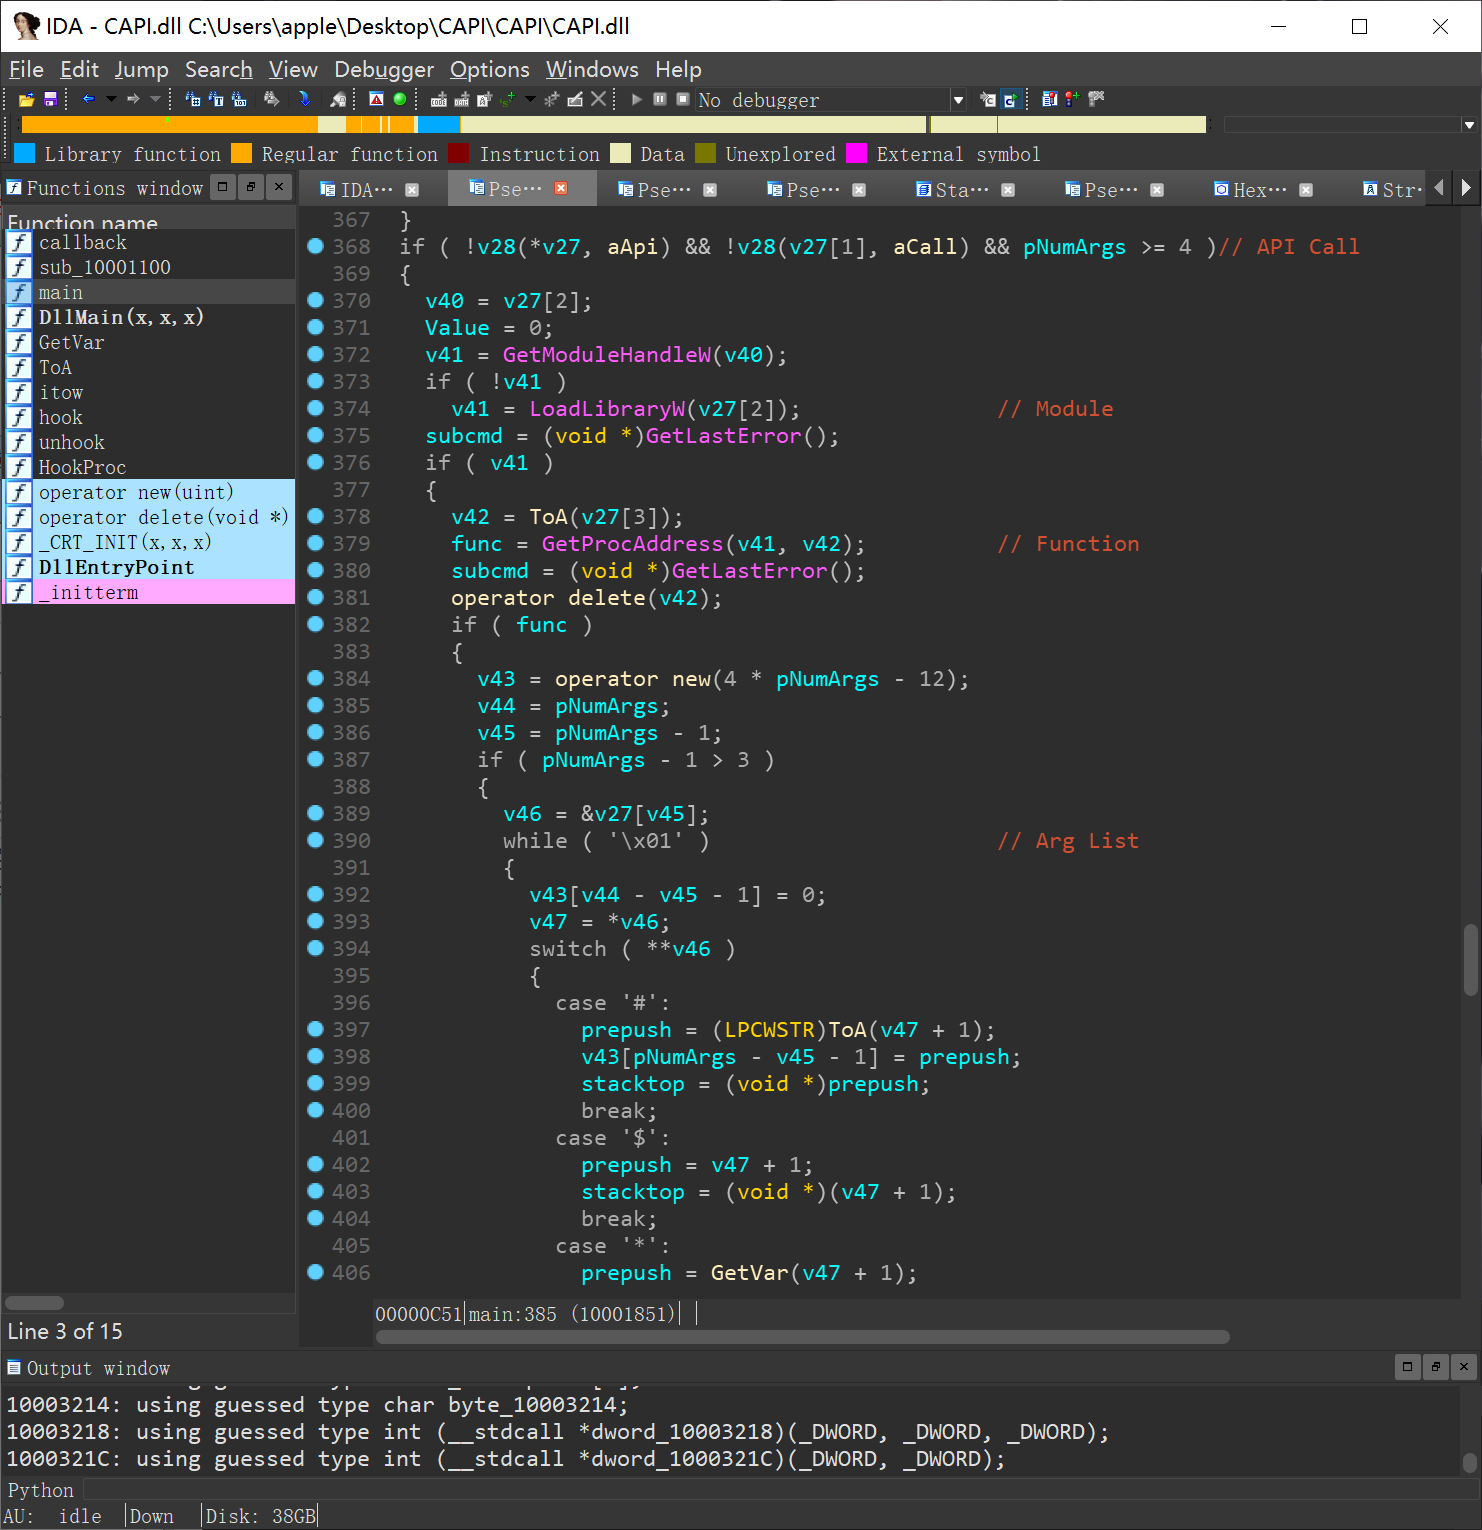
Task: Toggle breakpoint dot on line 368
Action: click(315, 246)
